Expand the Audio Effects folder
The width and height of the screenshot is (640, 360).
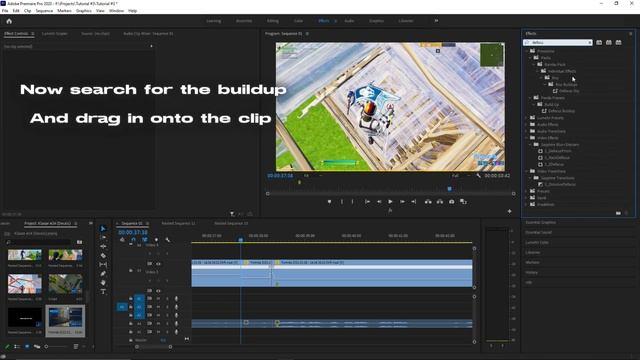527,124
